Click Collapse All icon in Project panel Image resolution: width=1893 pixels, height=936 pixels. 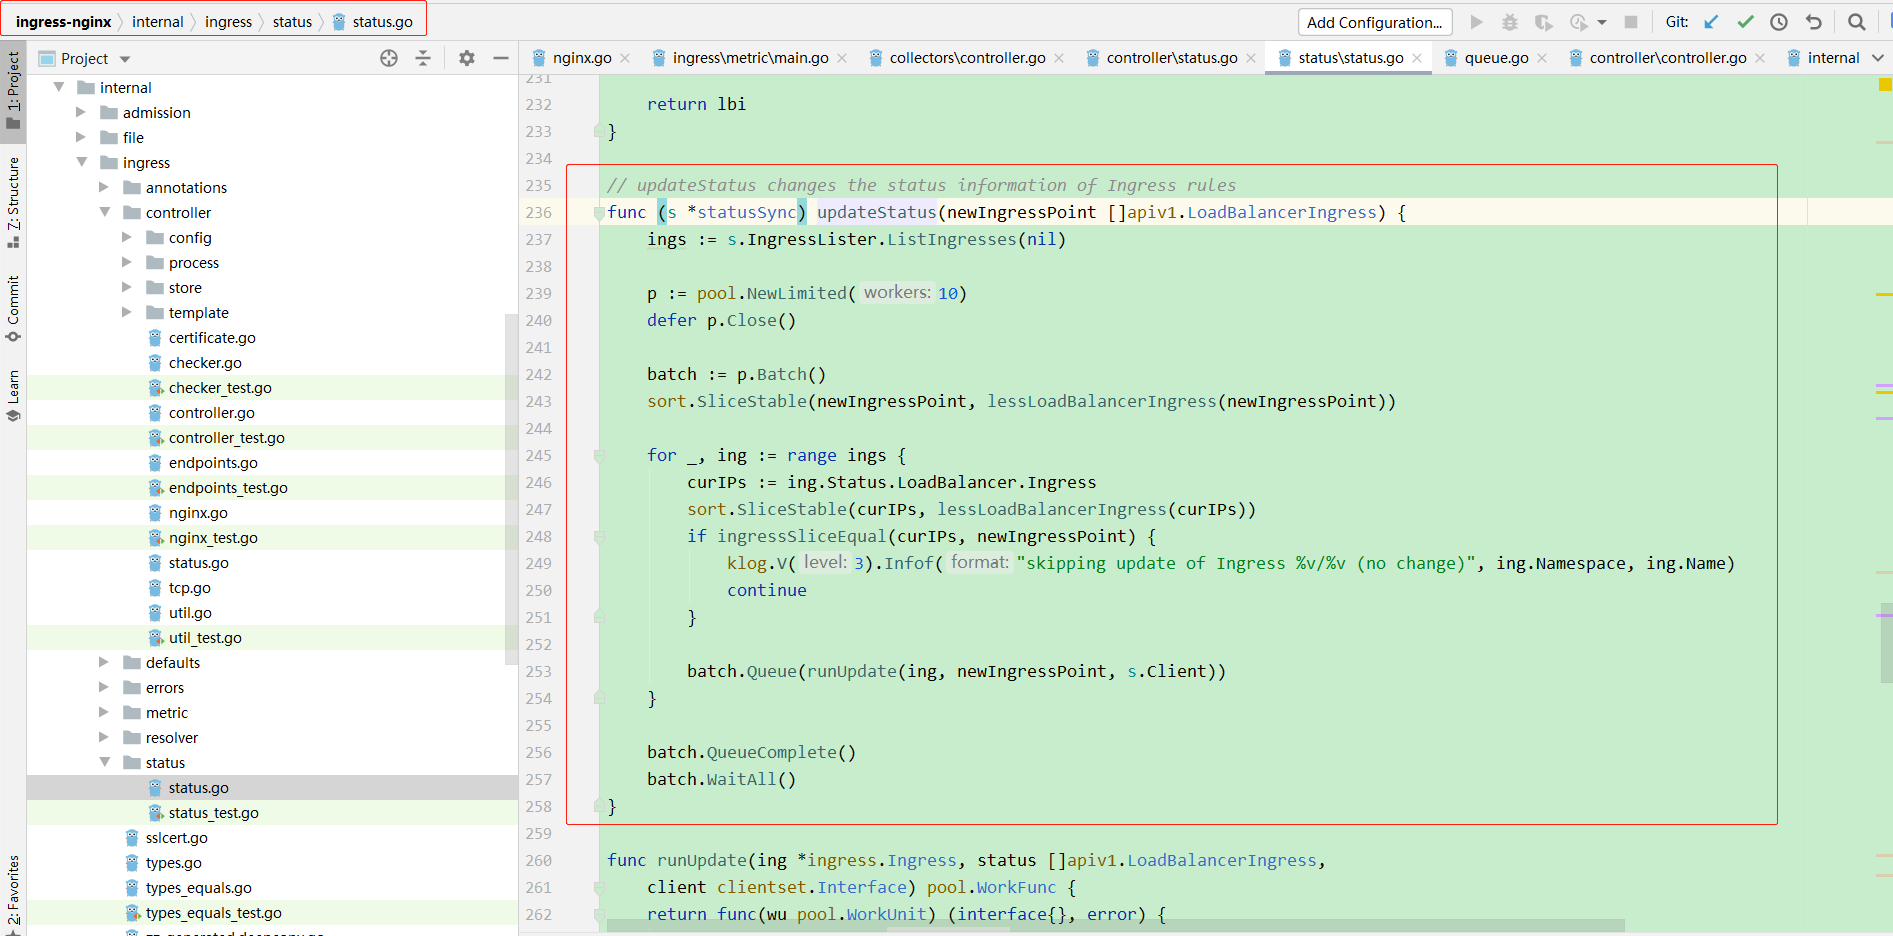[x=423, y=58]
